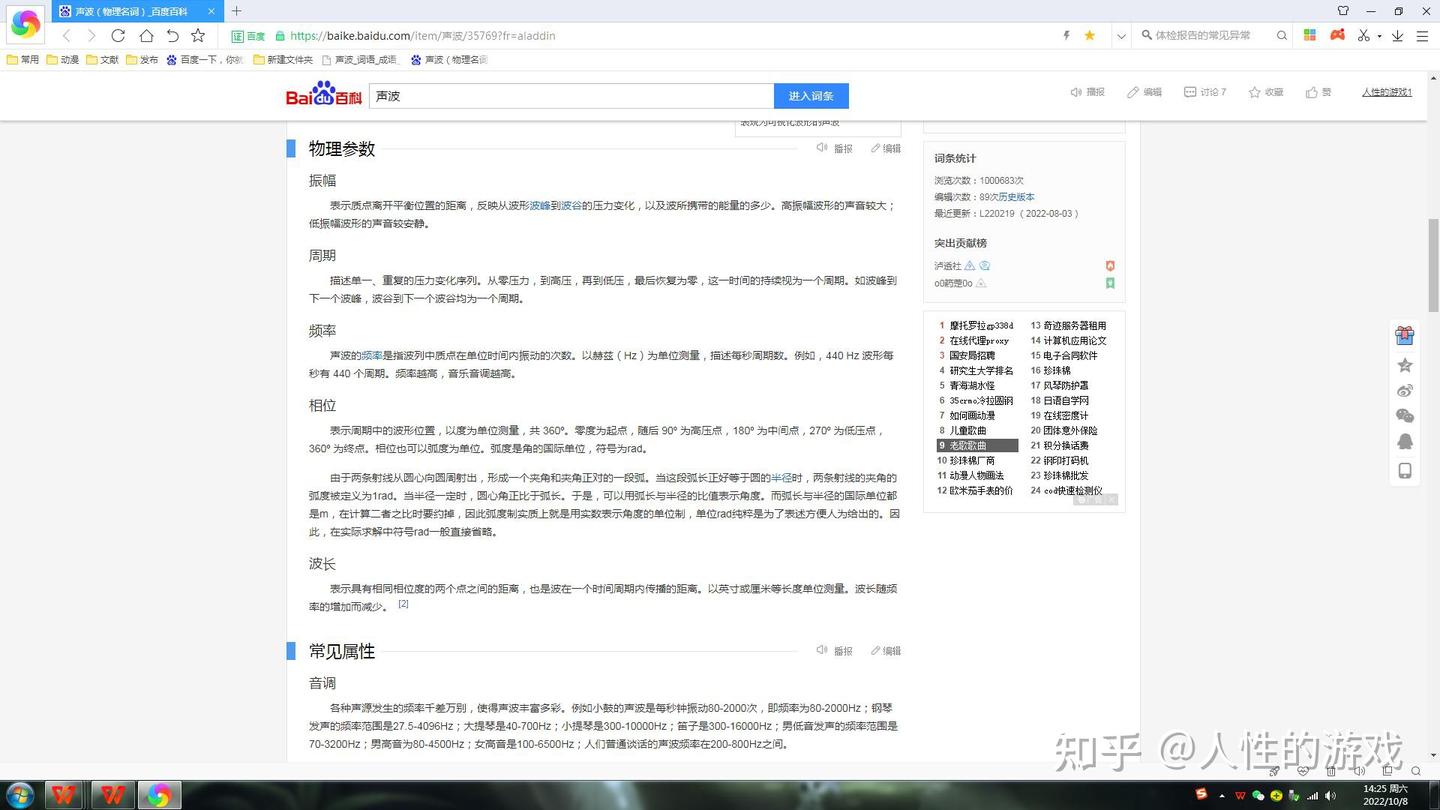Click the browser home icon
The height and width of the screenshot is (810, 1440).
(x=145, y=36)
